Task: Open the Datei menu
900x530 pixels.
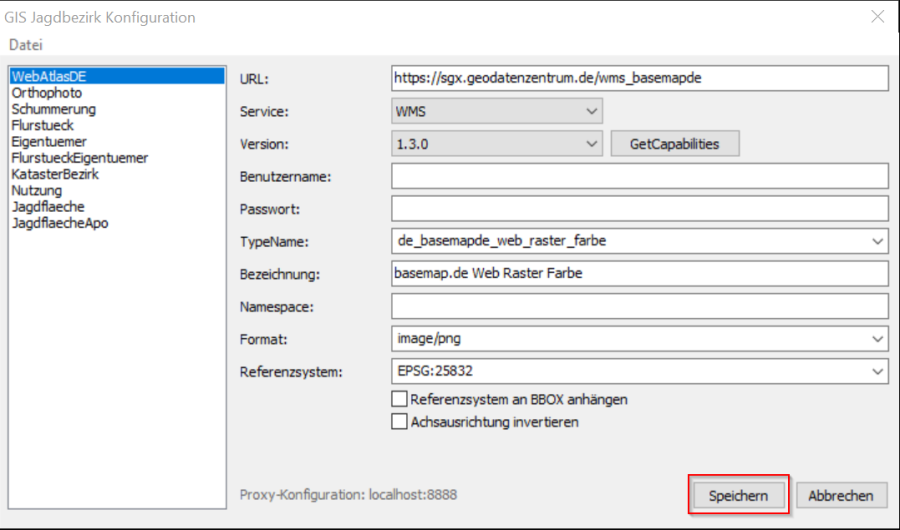Action: (26, 45)
